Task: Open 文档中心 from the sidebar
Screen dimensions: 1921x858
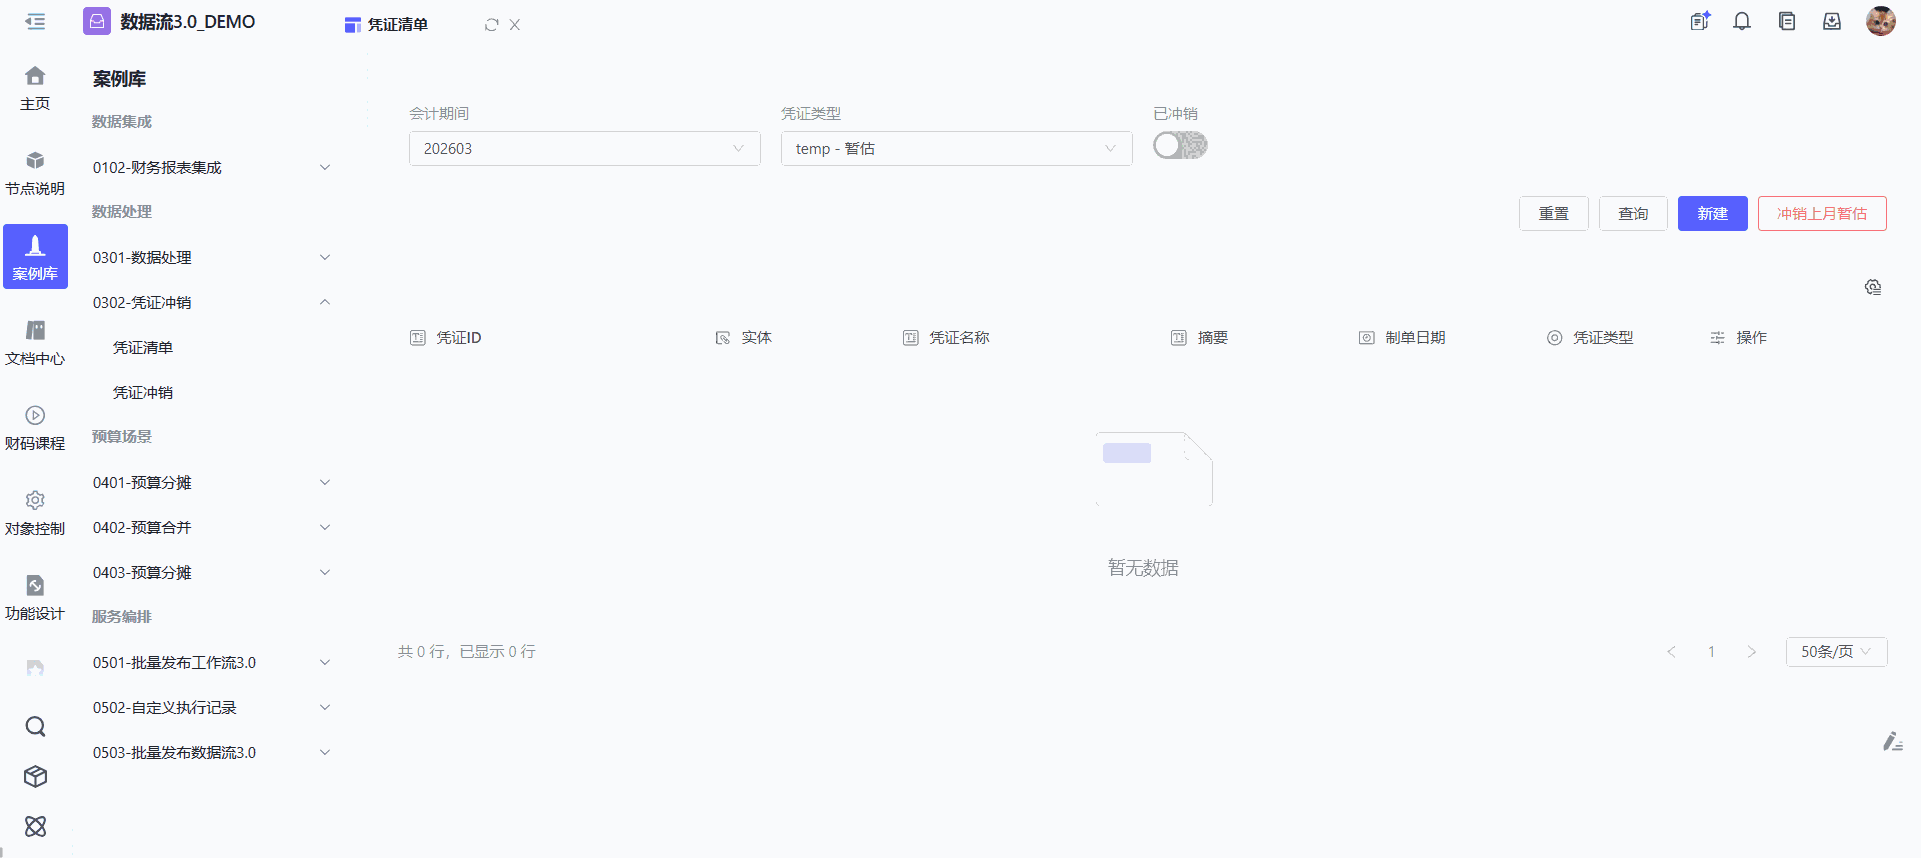Action: pos(35,342)
